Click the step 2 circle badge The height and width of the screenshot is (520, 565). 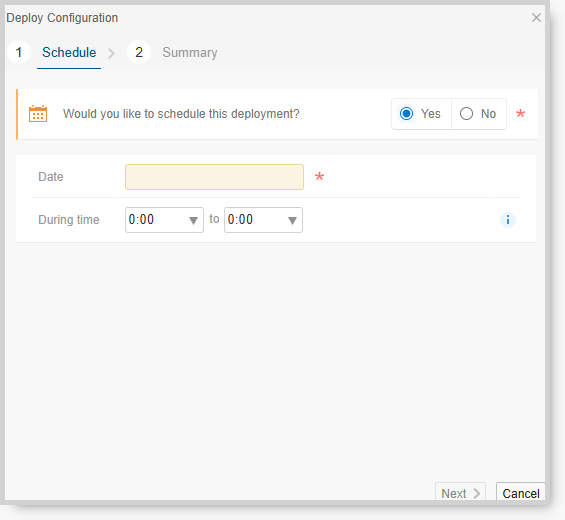pyautogui.click(x=139, y=52)
